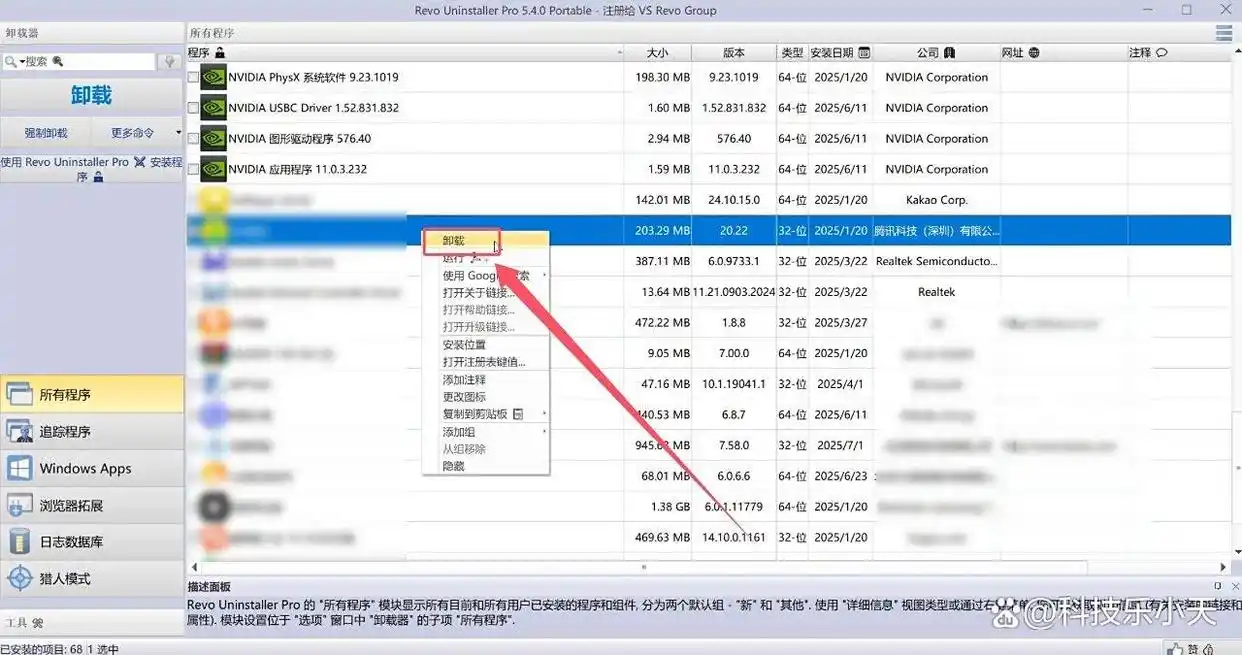The image size is (1242, 655).
Task: Open 日志数据库 module in the sidebar
Action: coord(92,542)
